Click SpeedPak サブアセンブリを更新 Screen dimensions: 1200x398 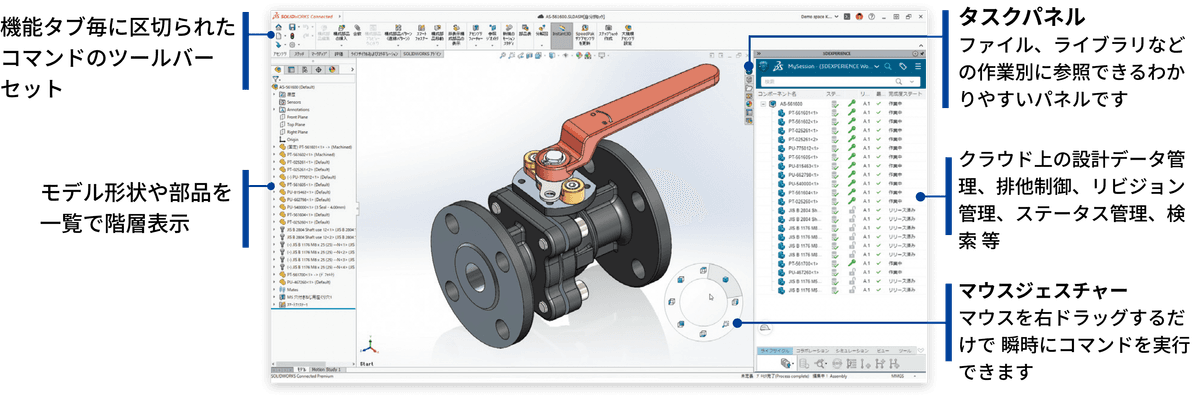click(x=585, y=34)
